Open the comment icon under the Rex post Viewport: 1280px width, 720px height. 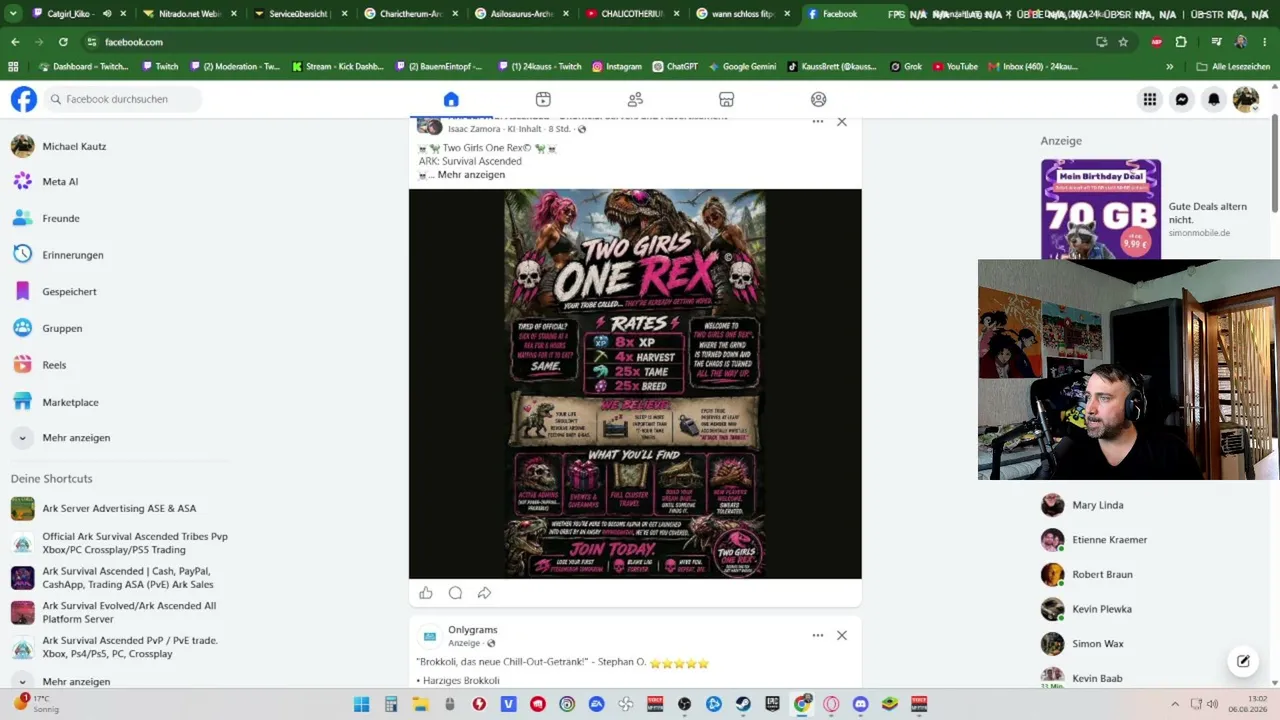[455, 593]
